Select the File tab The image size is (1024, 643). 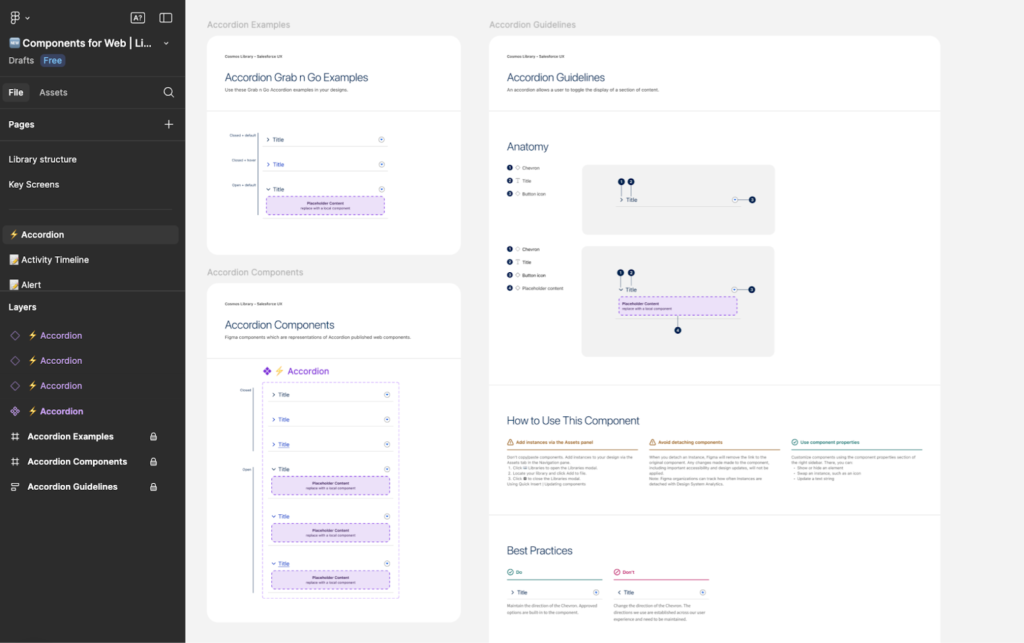pos(16,92)
